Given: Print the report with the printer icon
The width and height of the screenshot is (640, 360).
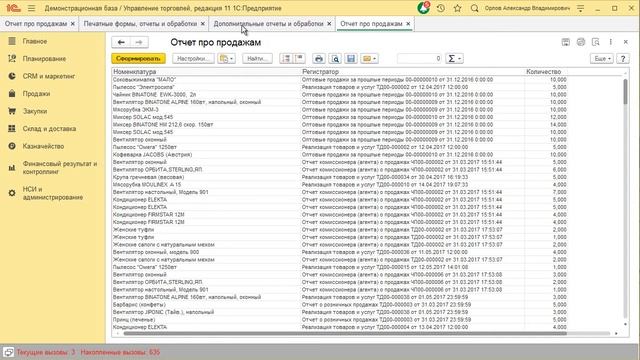Looking at the screenshot, I should pos(319,59).
